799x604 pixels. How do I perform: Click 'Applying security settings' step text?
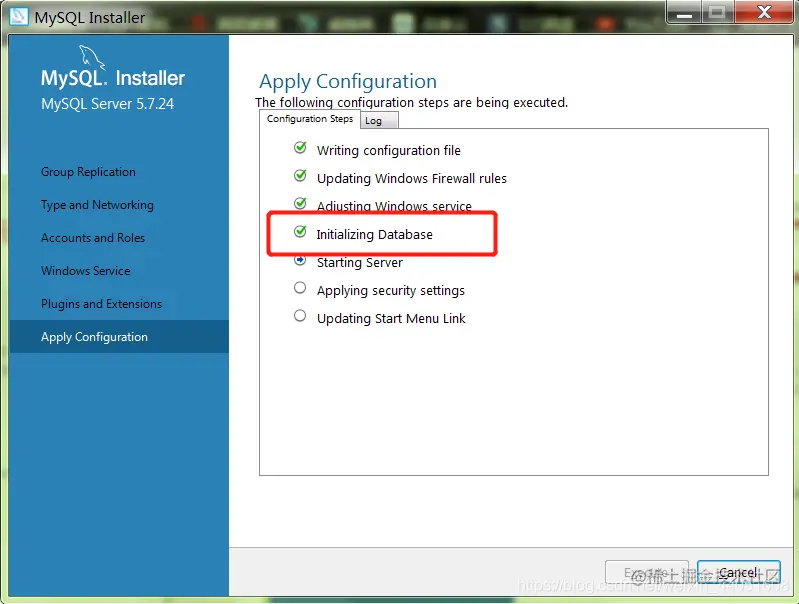[x=391, y=291]
